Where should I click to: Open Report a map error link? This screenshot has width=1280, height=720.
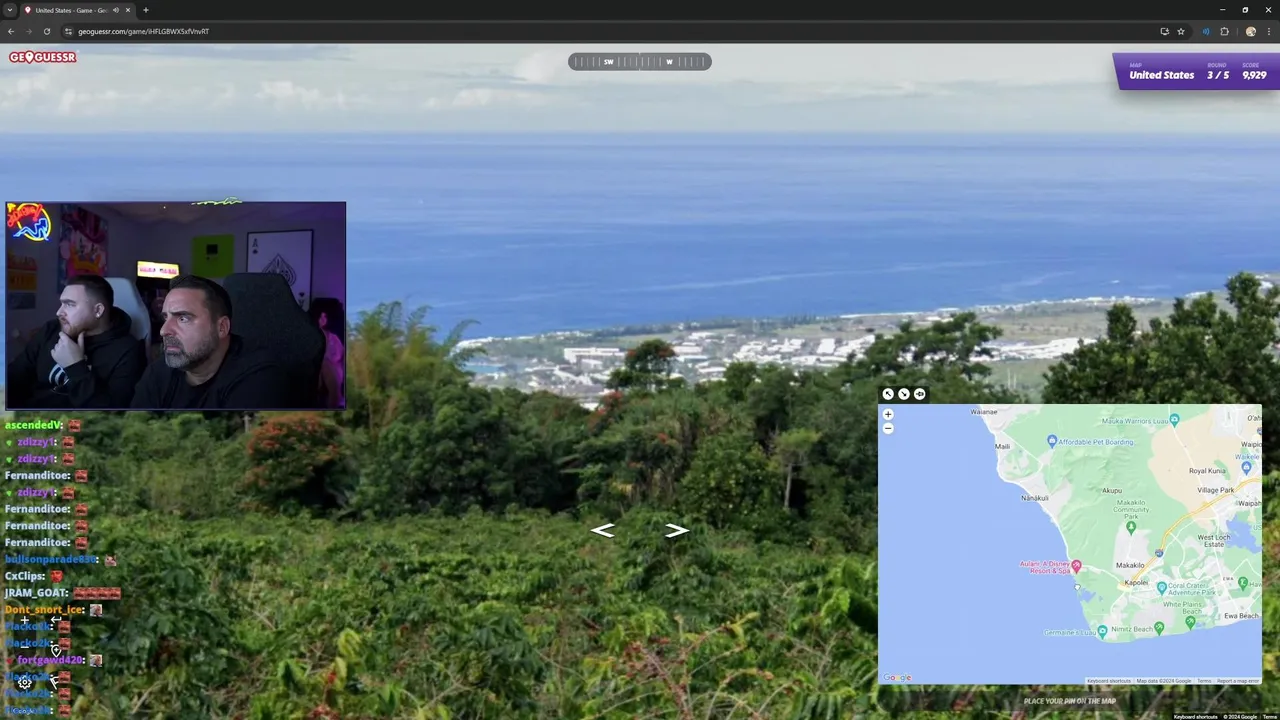click(1238, 681)
